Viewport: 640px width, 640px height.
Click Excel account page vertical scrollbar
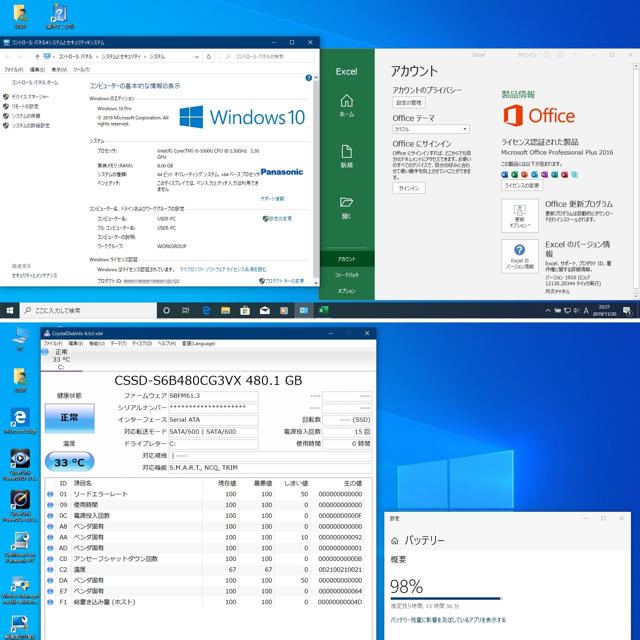point(636,181)
